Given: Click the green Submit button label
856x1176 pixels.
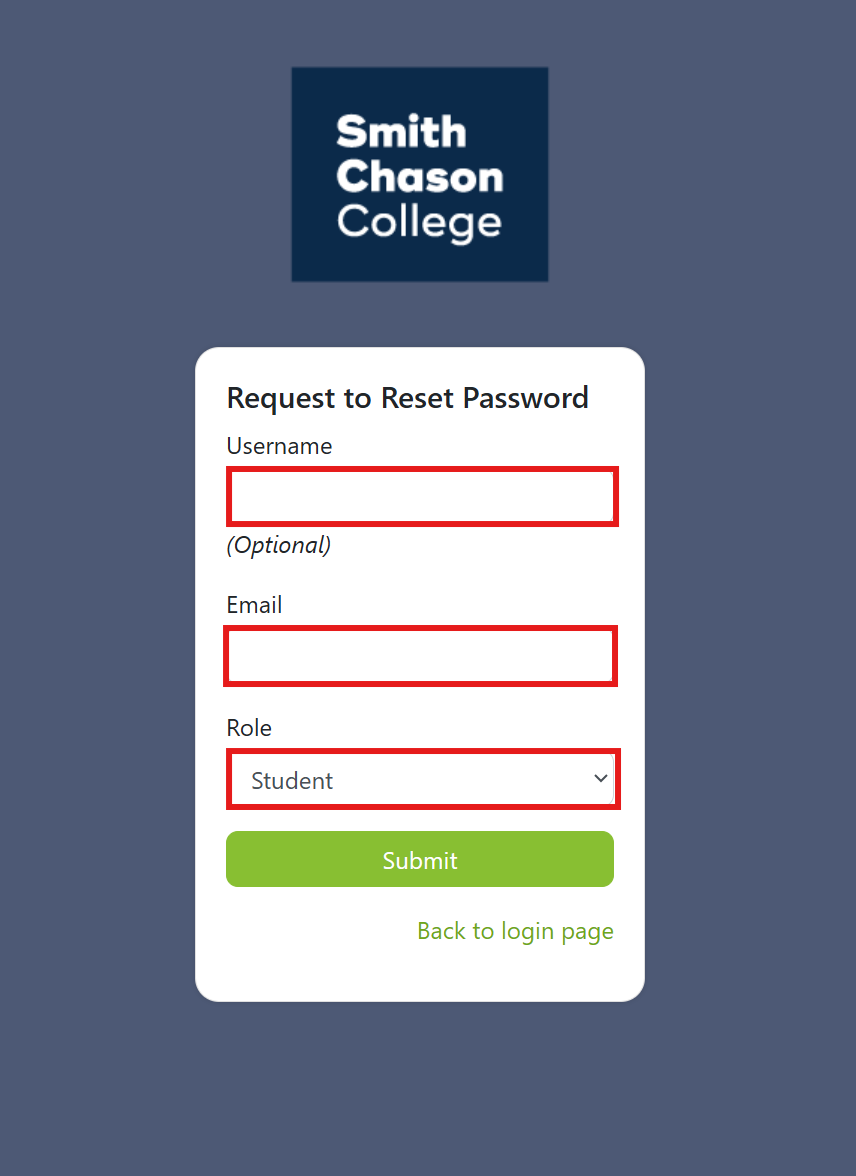Looking at the screenshot, I should (x=419, y=860).
